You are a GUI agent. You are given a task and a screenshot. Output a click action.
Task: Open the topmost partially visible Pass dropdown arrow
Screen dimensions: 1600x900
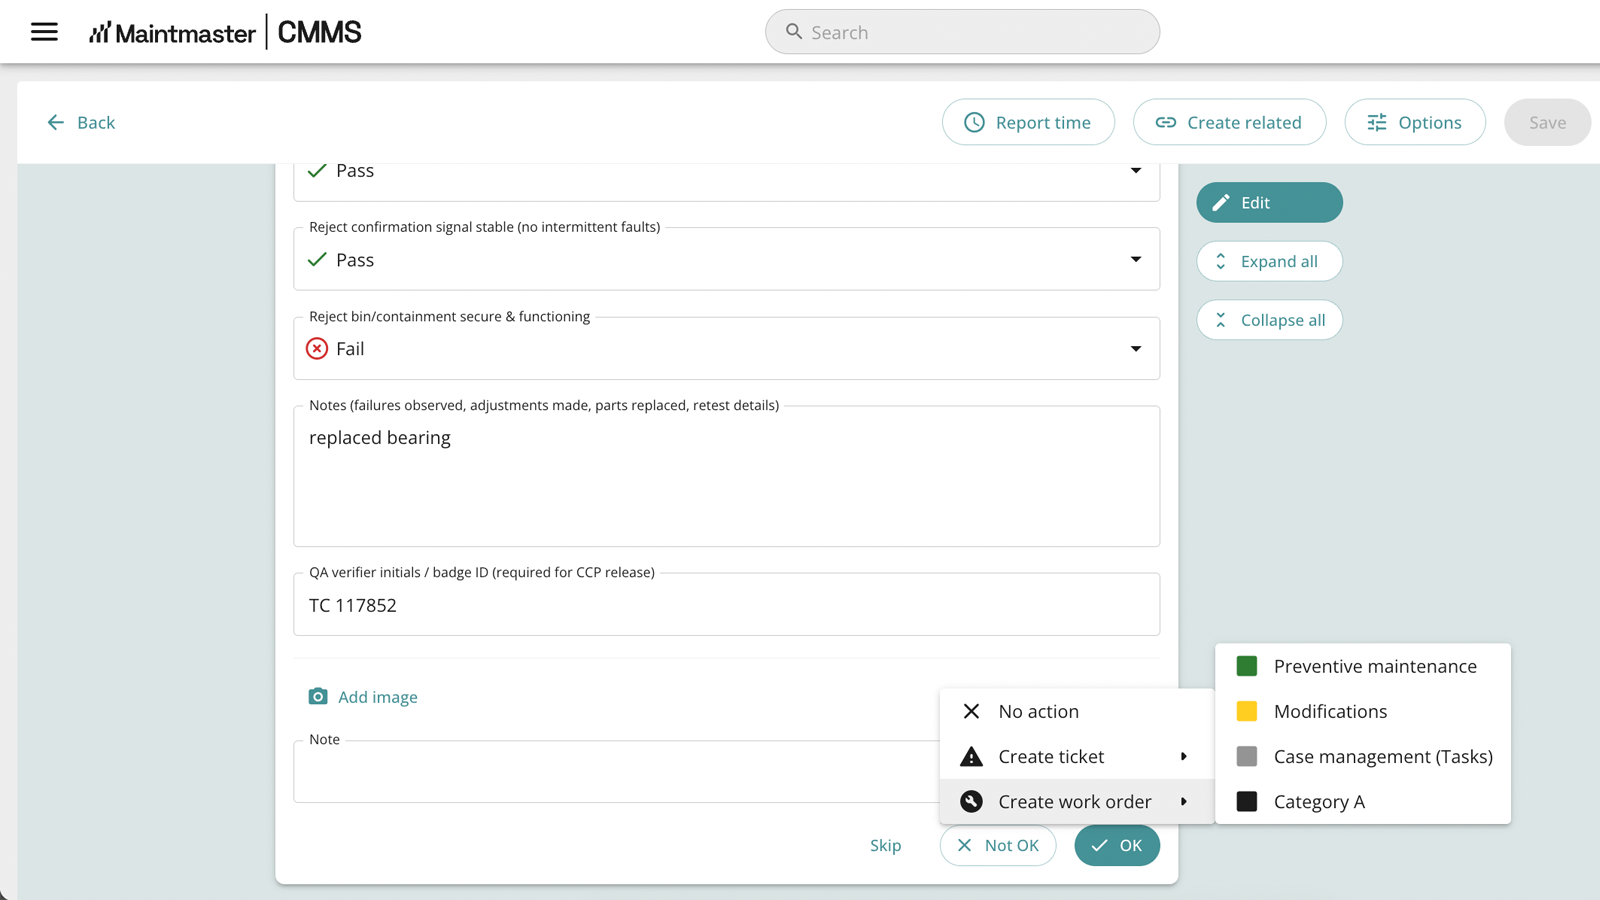click(x=1136, y=170)
